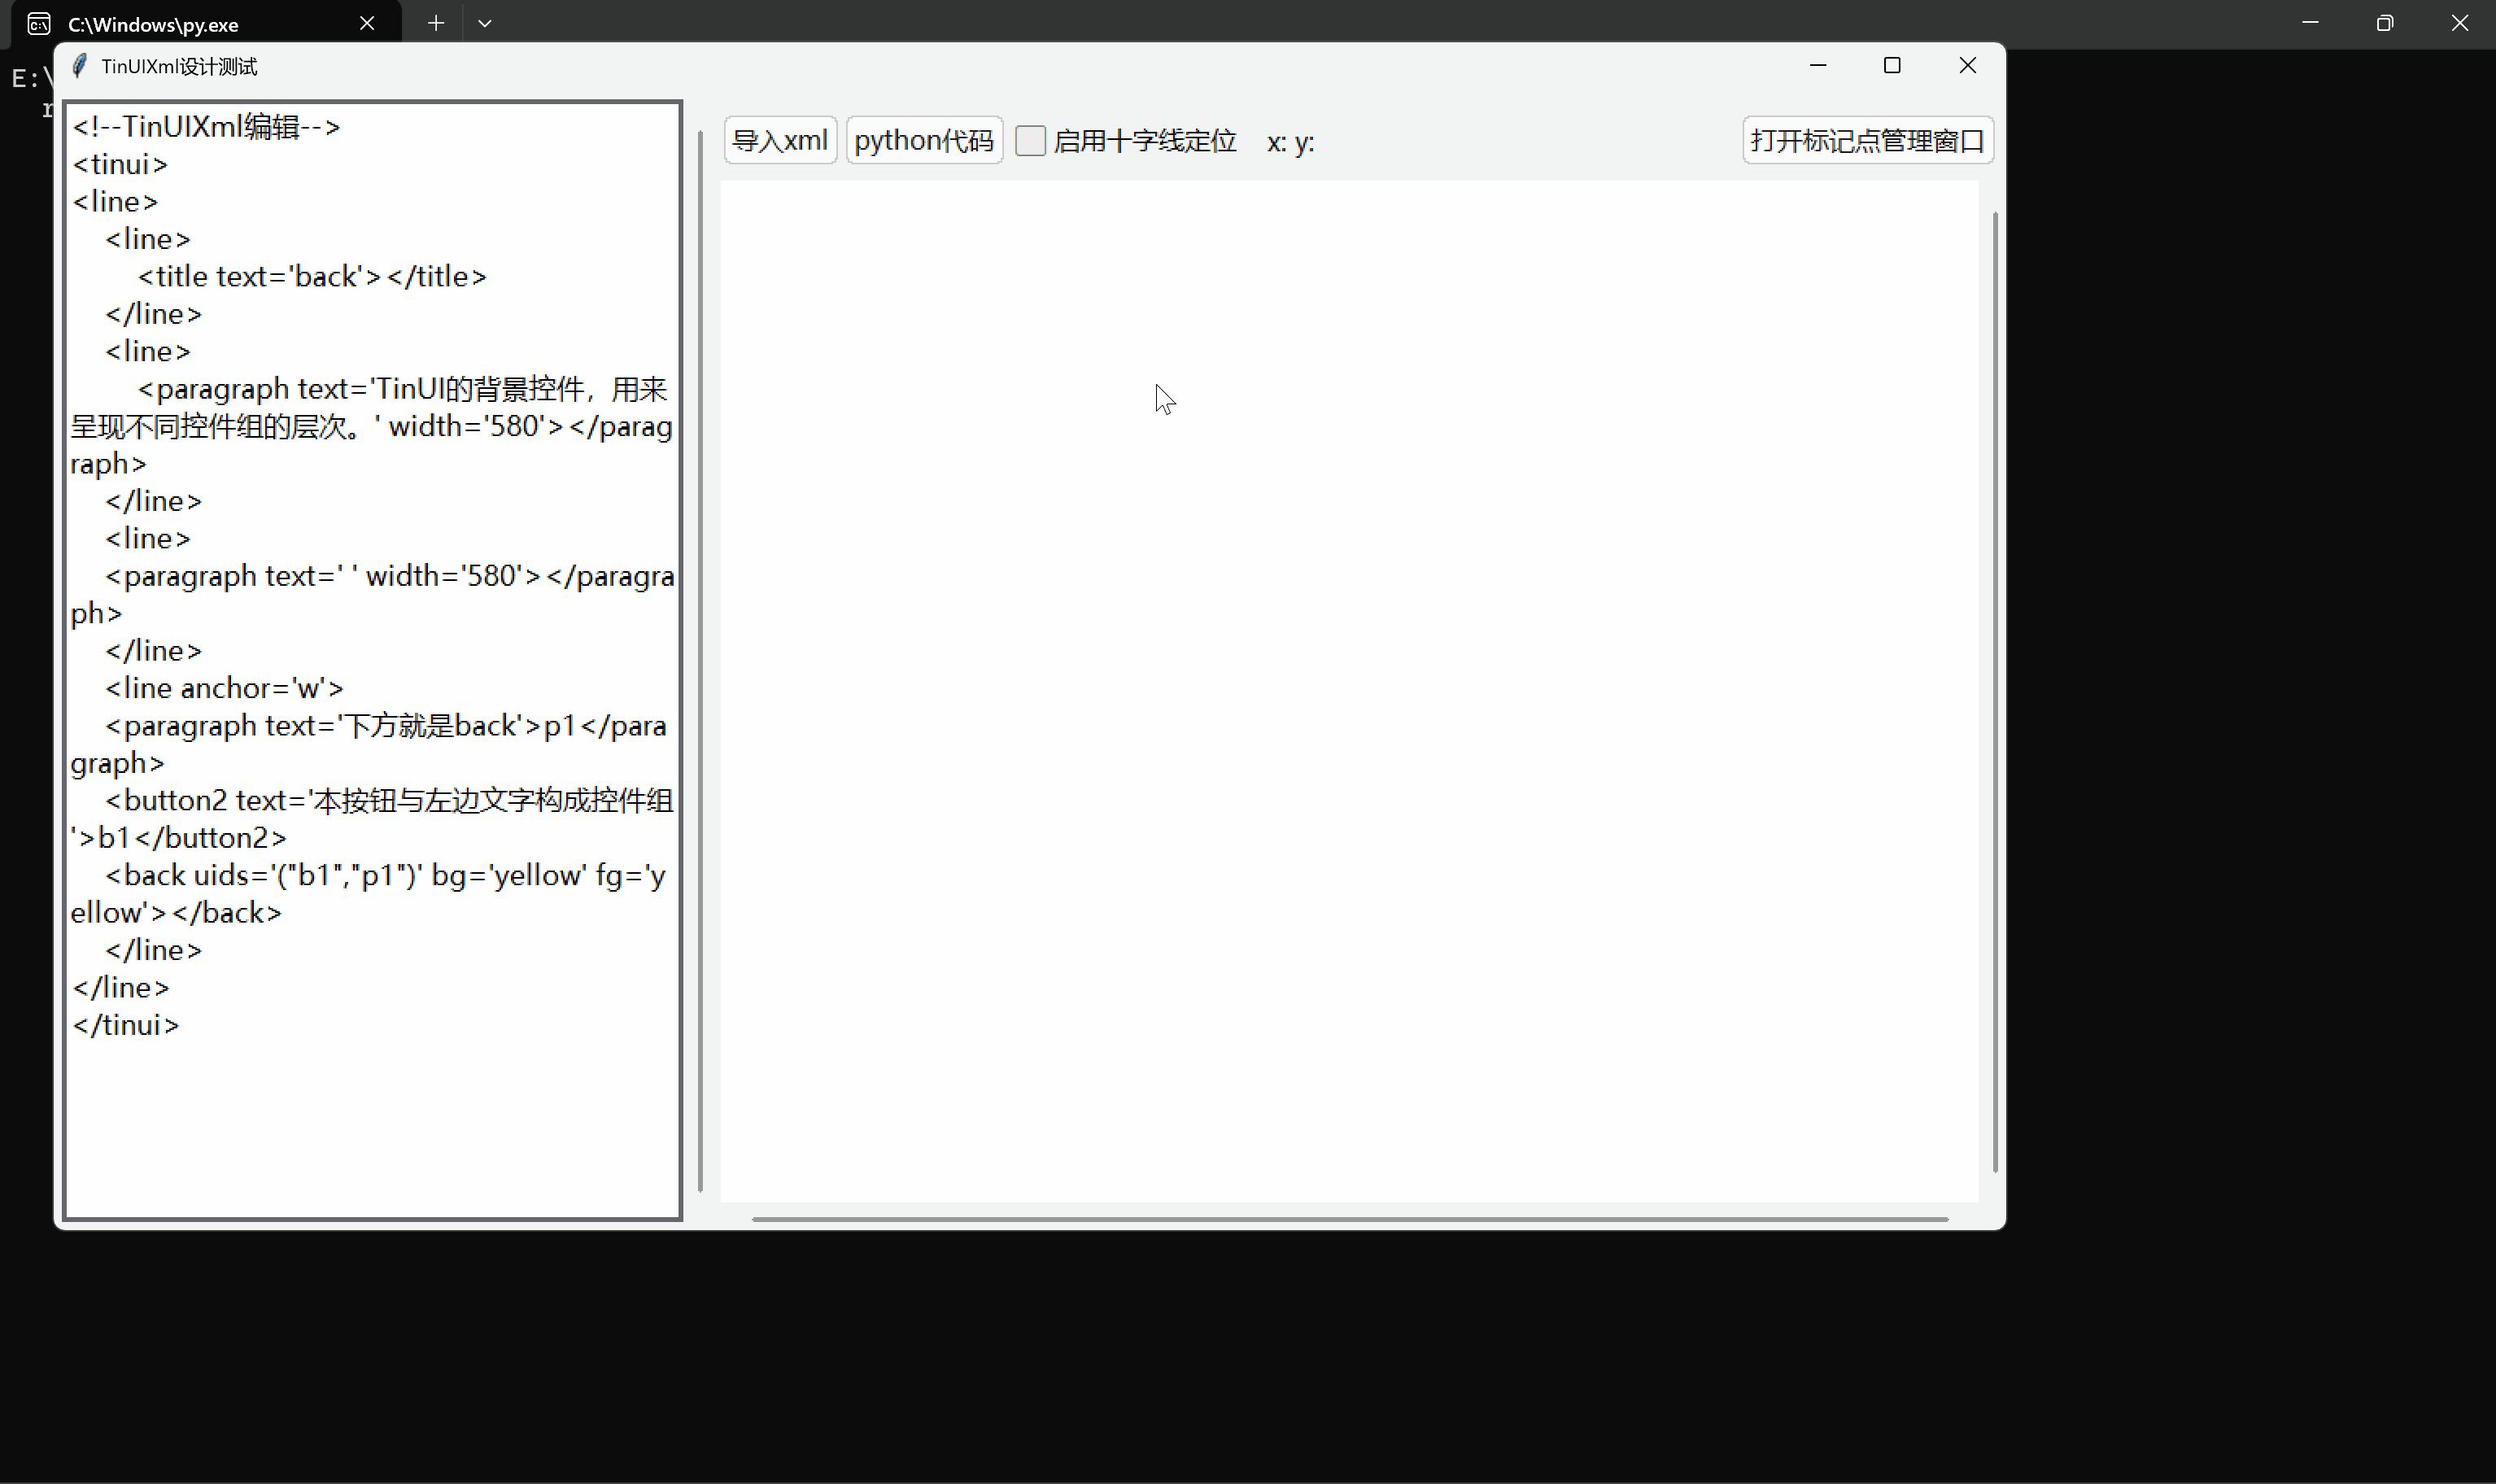Click the 导入xml button

[x=780, y=141]
